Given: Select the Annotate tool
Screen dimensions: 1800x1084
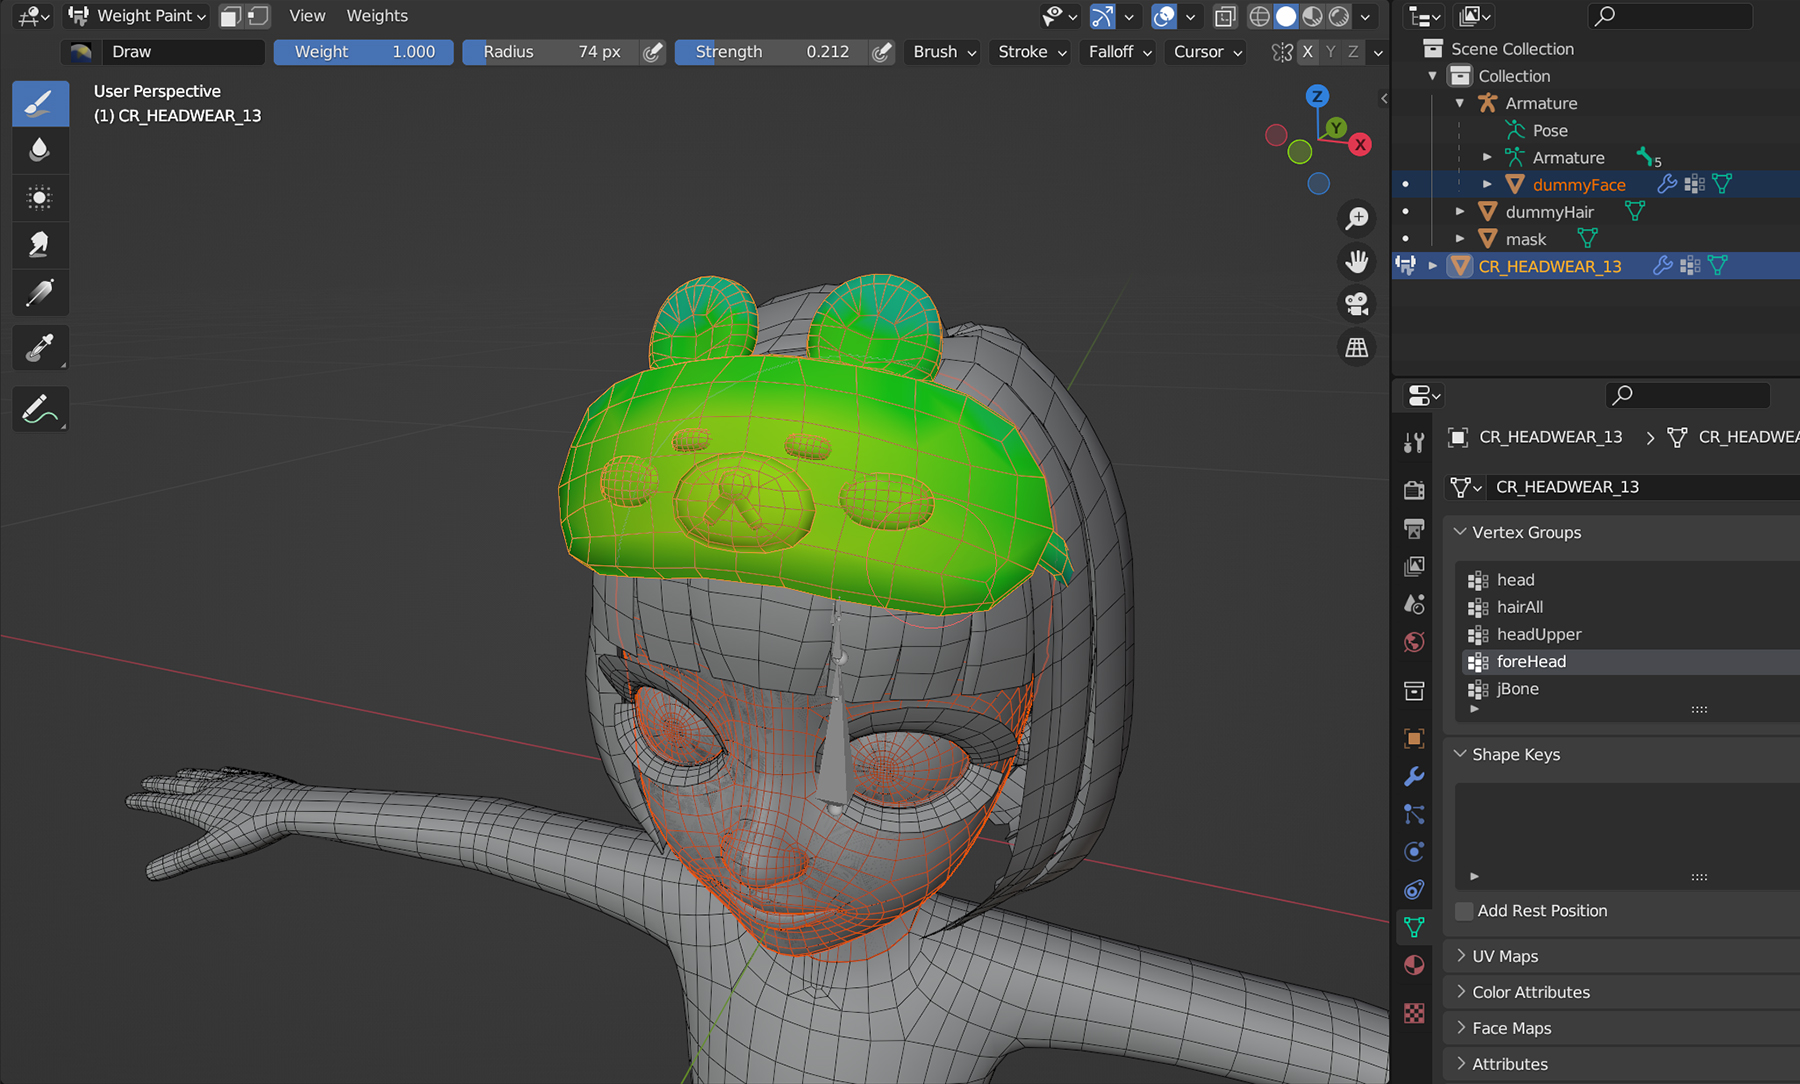Looking at the screenshot, I should [x=40, y=410].
